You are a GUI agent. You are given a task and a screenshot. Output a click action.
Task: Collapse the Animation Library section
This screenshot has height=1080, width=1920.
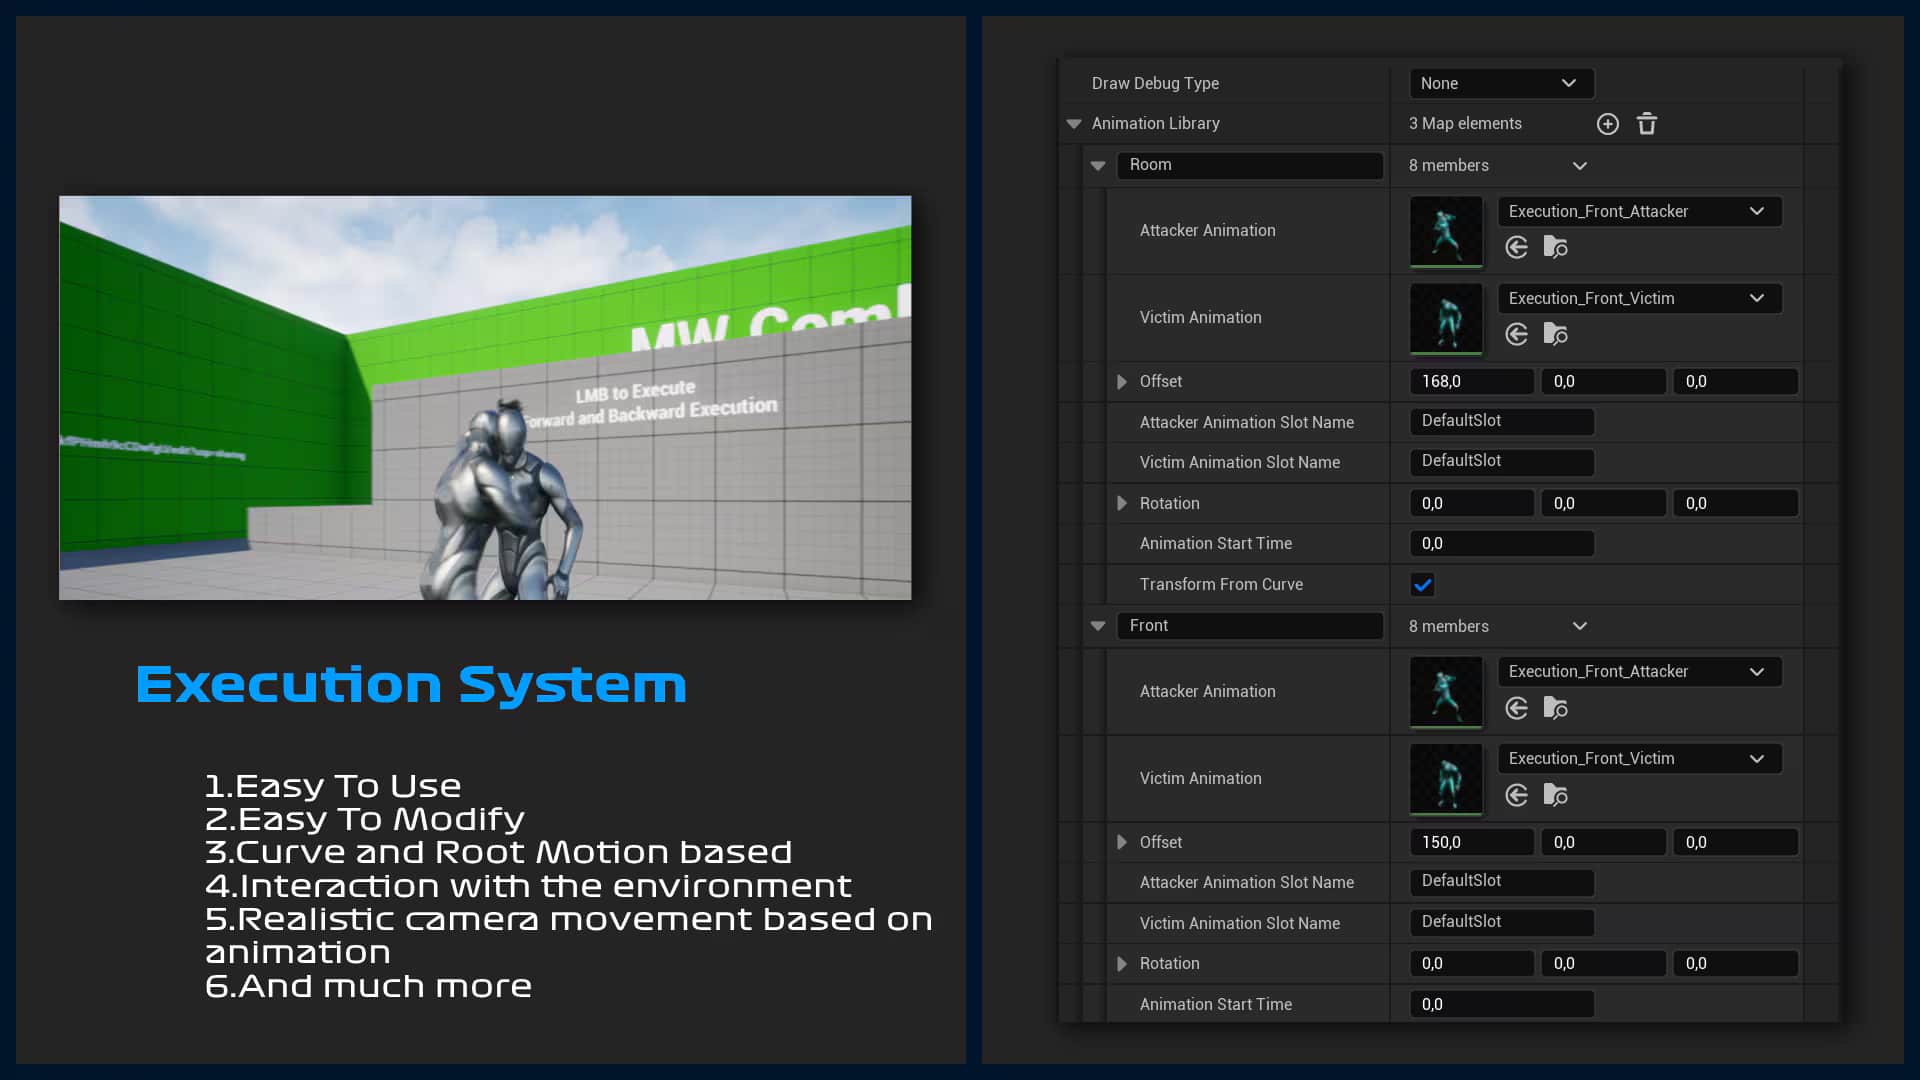click(1074, 124)
